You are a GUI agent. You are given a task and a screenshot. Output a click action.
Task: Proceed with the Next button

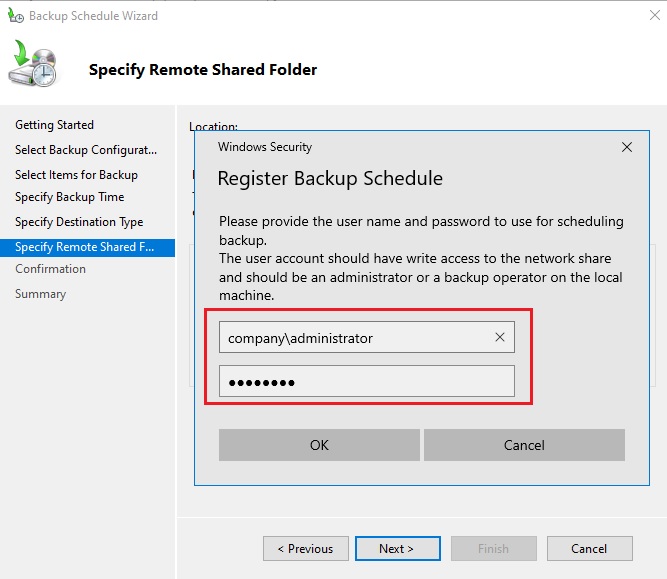(x=396, y=548)
